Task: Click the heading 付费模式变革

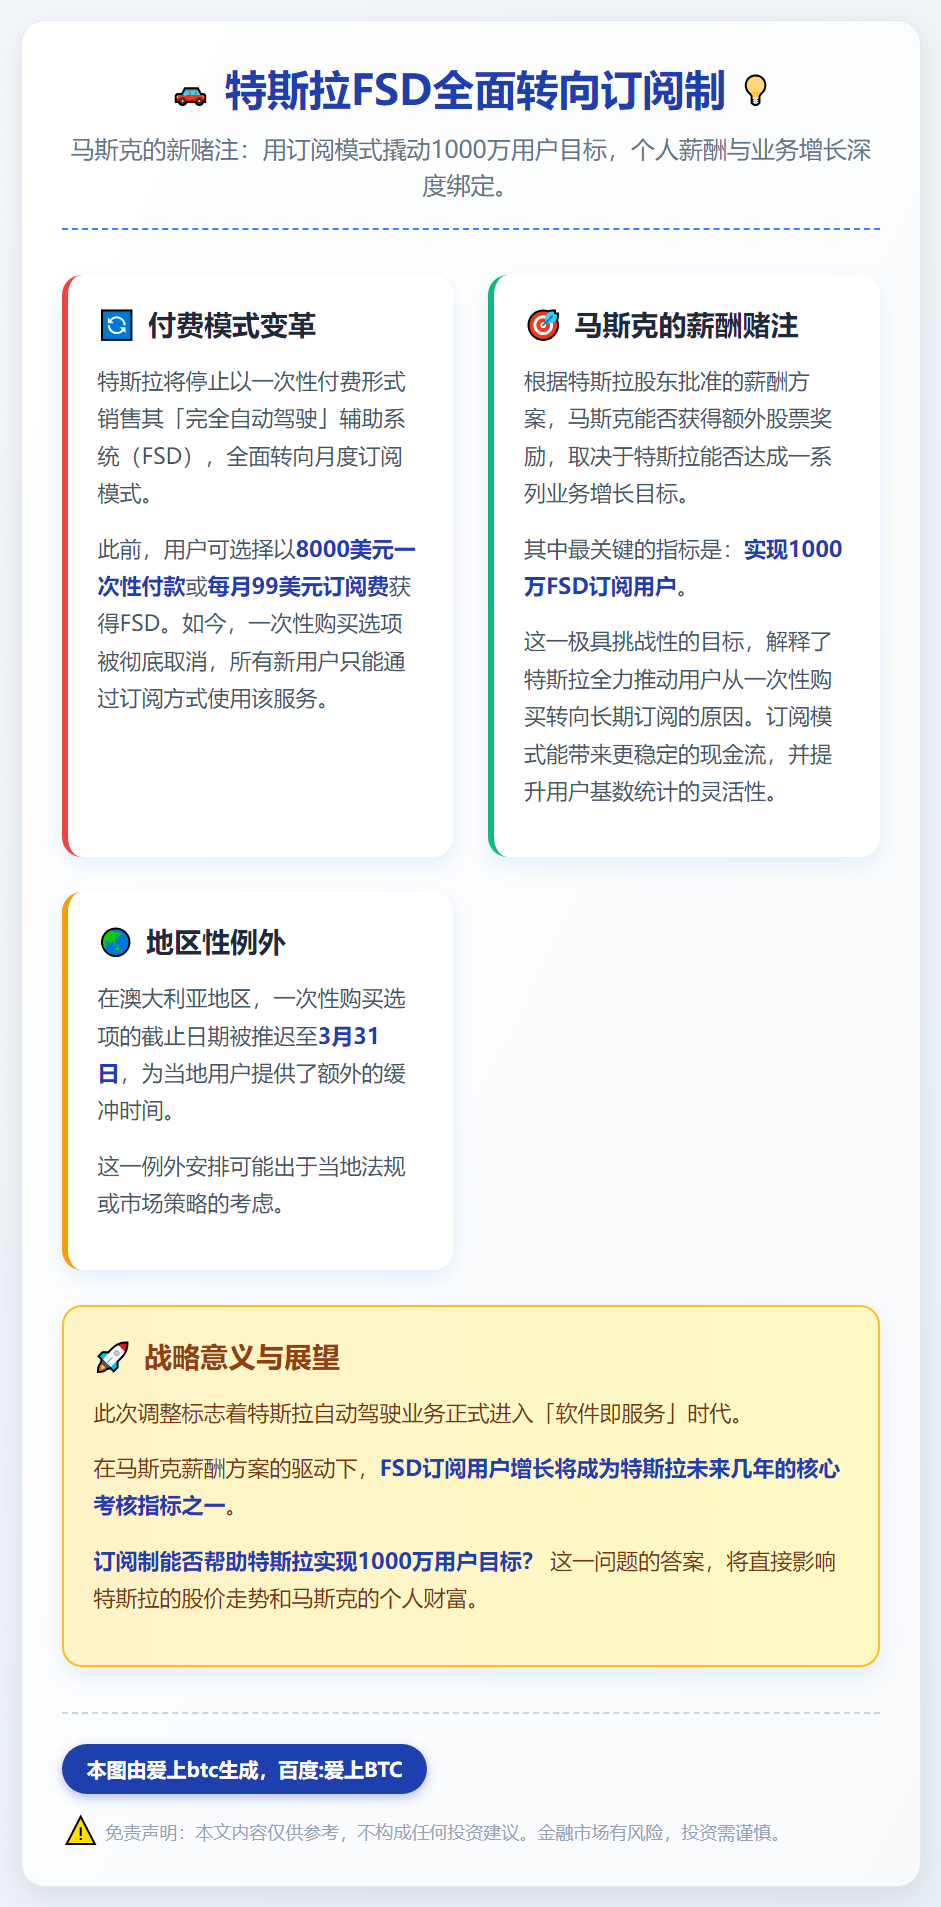Action: click(x=232, y=325)
